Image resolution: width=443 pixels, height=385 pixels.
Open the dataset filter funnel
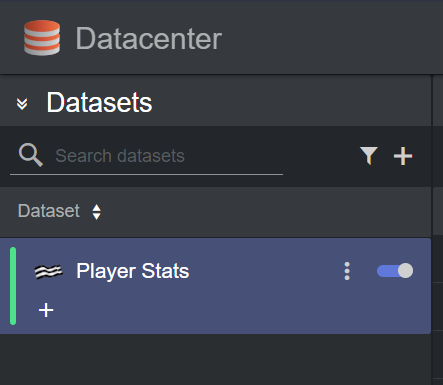369,156
